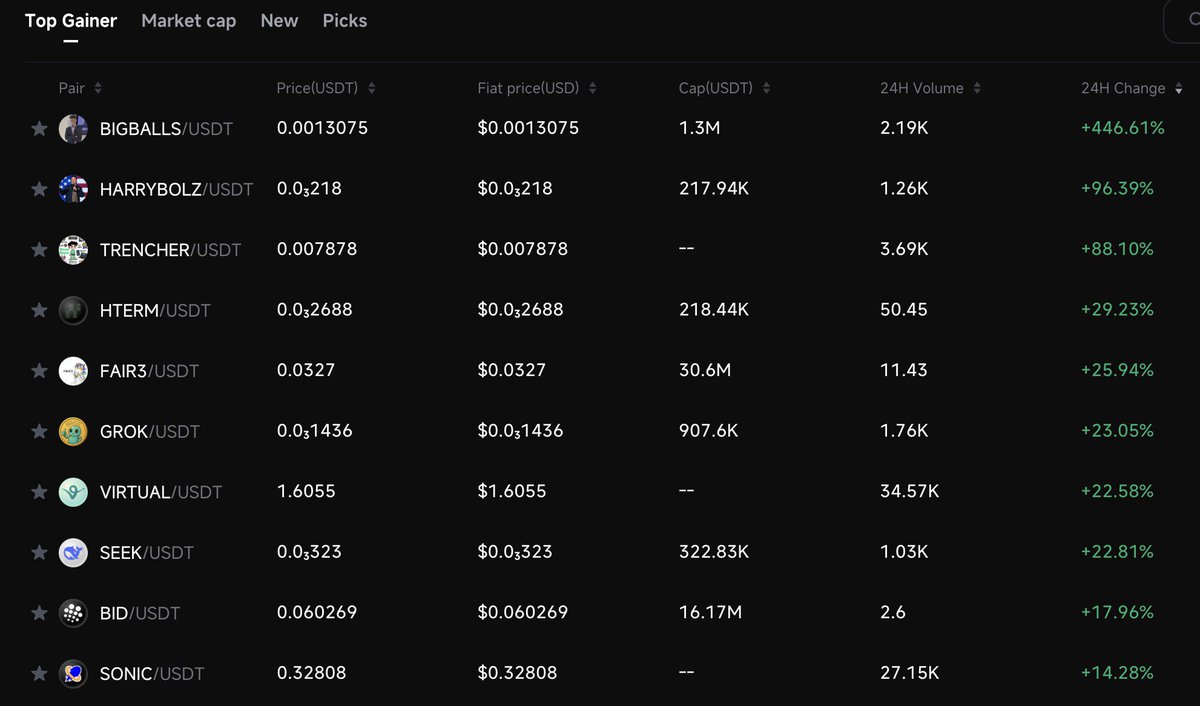Open the SEEK whale token logo
Image resolution: width=1200 pixels, height=706 pixels.
click(x=73, y=552)
